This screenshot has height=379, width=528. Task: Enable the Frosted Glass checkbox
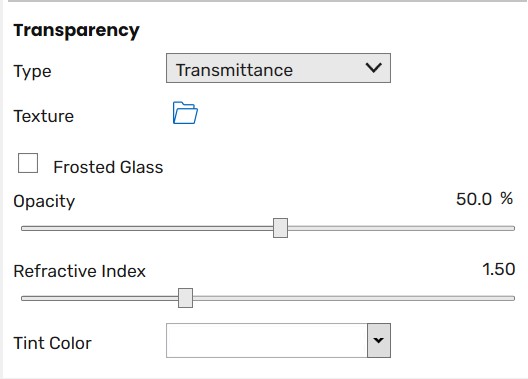click(28, 163)
